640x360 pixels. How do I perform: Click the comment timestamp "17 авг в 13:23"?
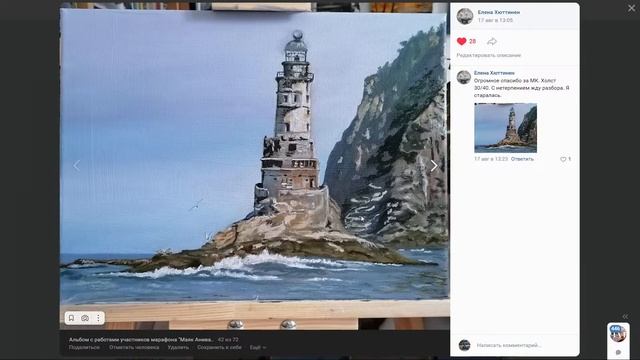[x=491, y=159]
